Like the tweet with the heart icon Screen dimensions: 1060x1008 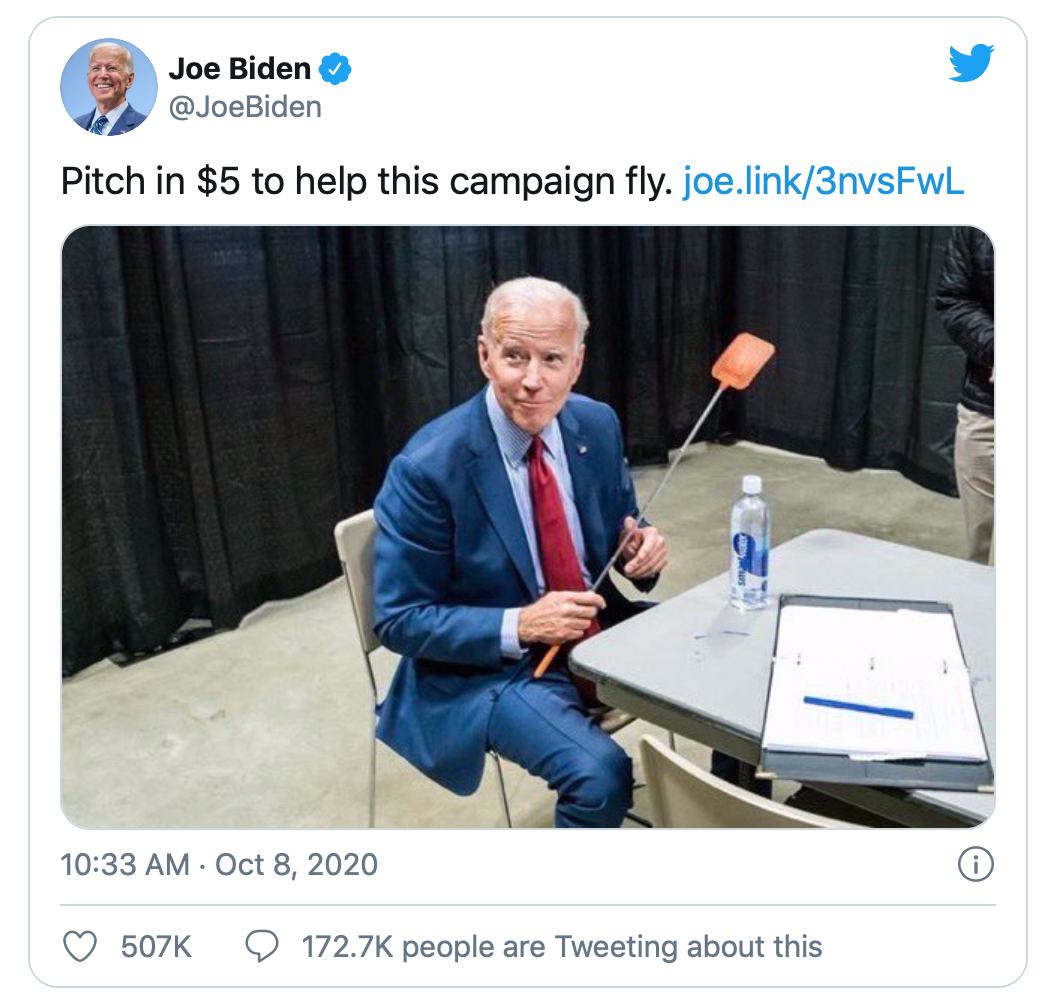pyautogui.click(x=80, y=946)
